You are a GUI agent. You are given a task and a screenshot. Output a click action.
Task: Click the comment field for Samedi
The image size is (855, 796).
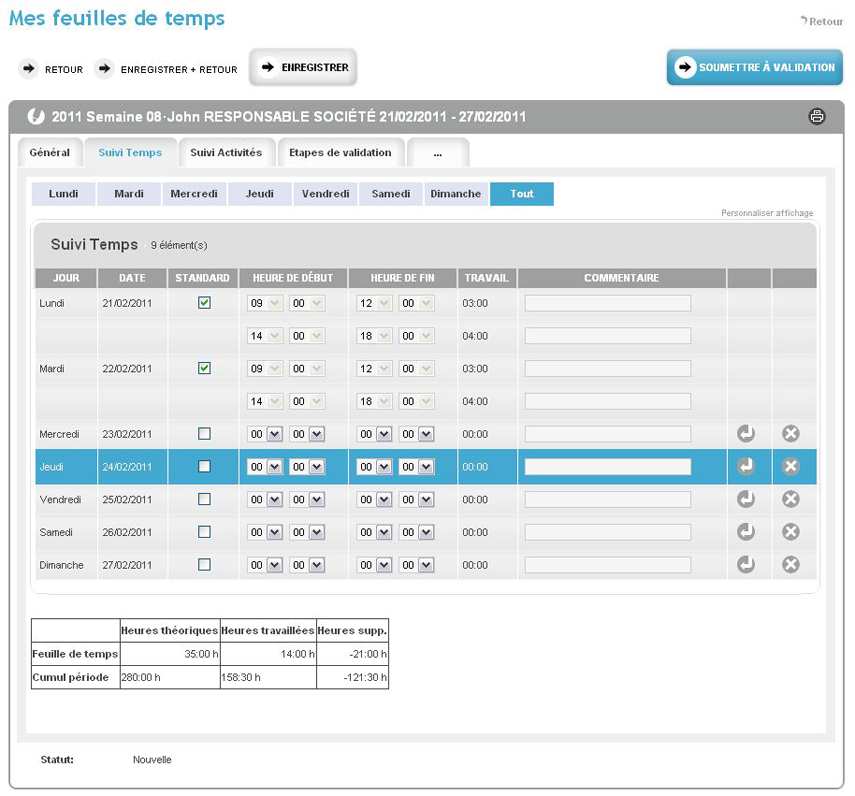tap(607, 532)
